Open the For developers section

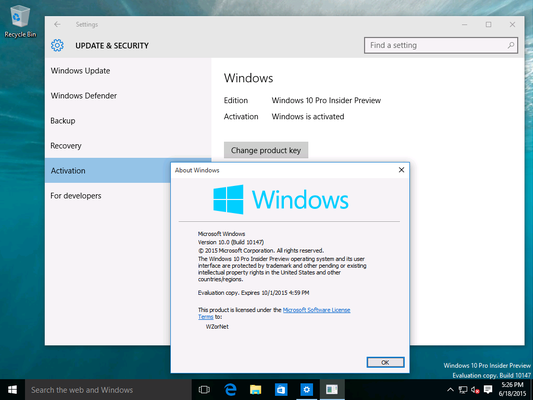107,196
